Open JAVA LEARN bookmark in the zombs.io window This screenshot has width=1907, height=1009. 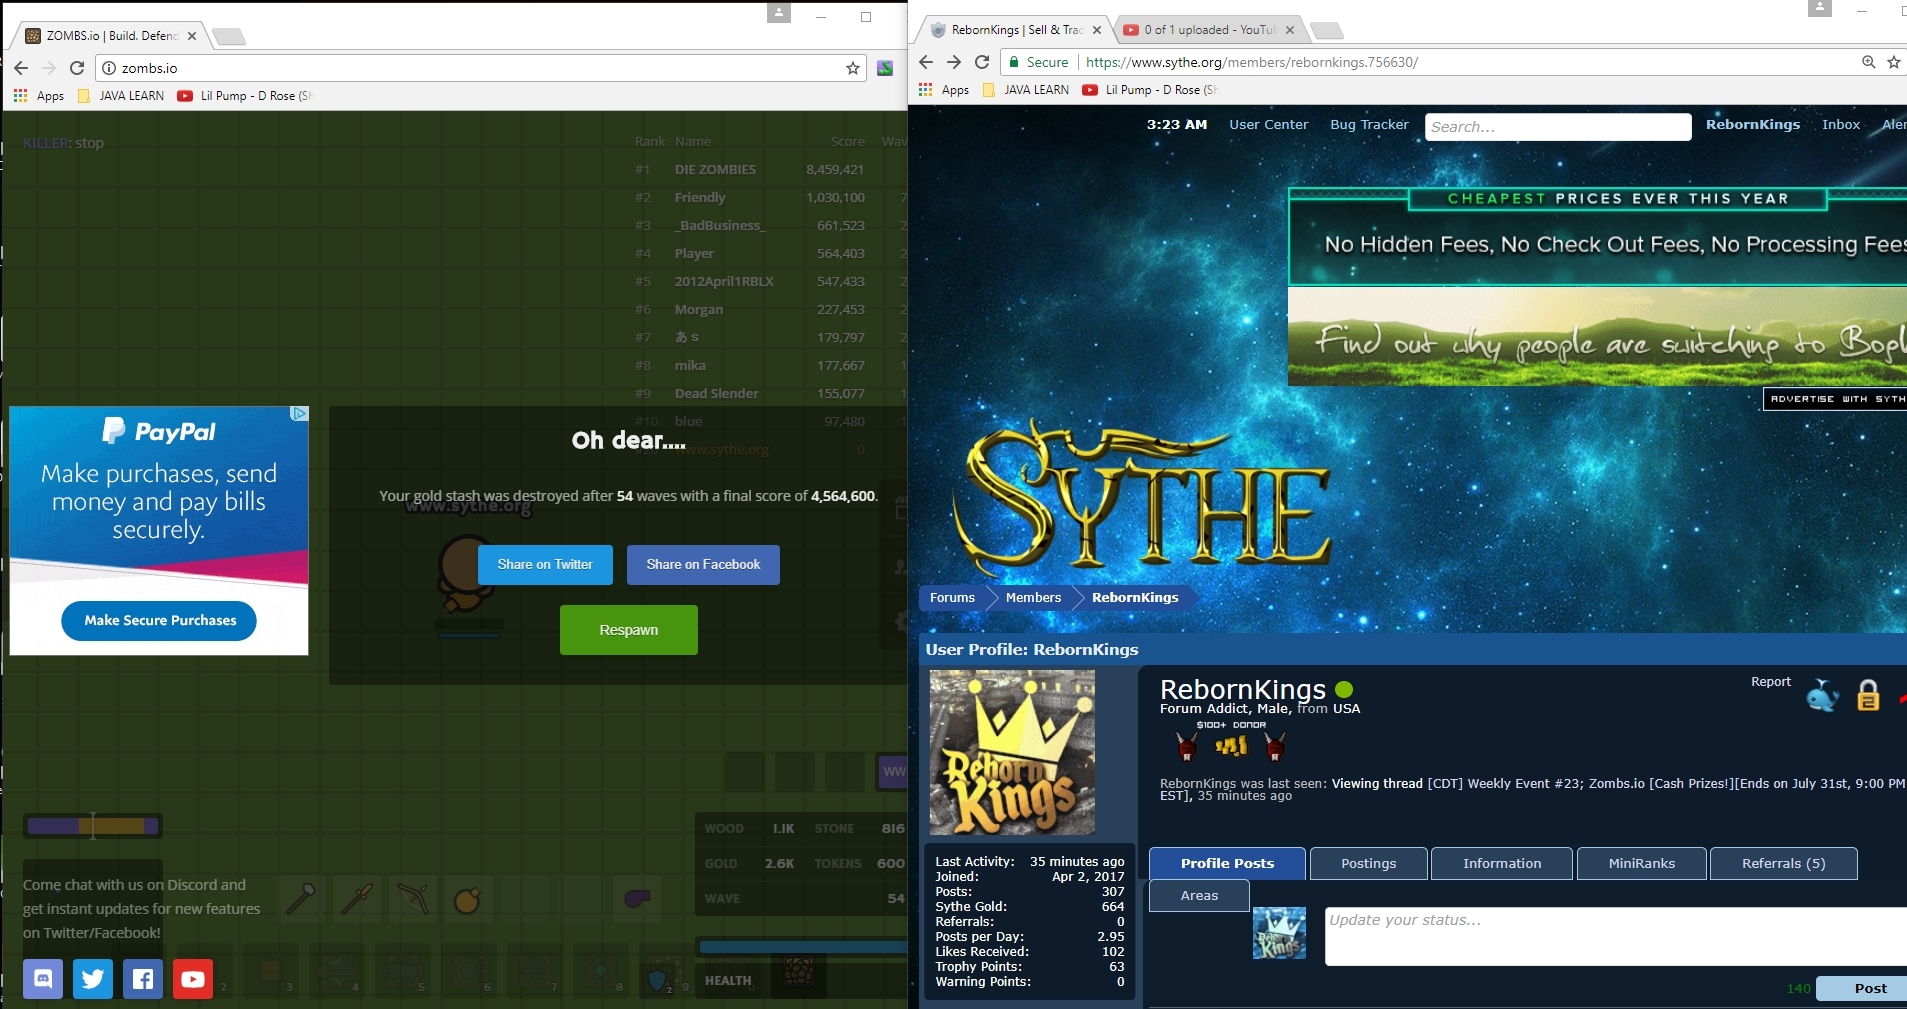point(121,96)
